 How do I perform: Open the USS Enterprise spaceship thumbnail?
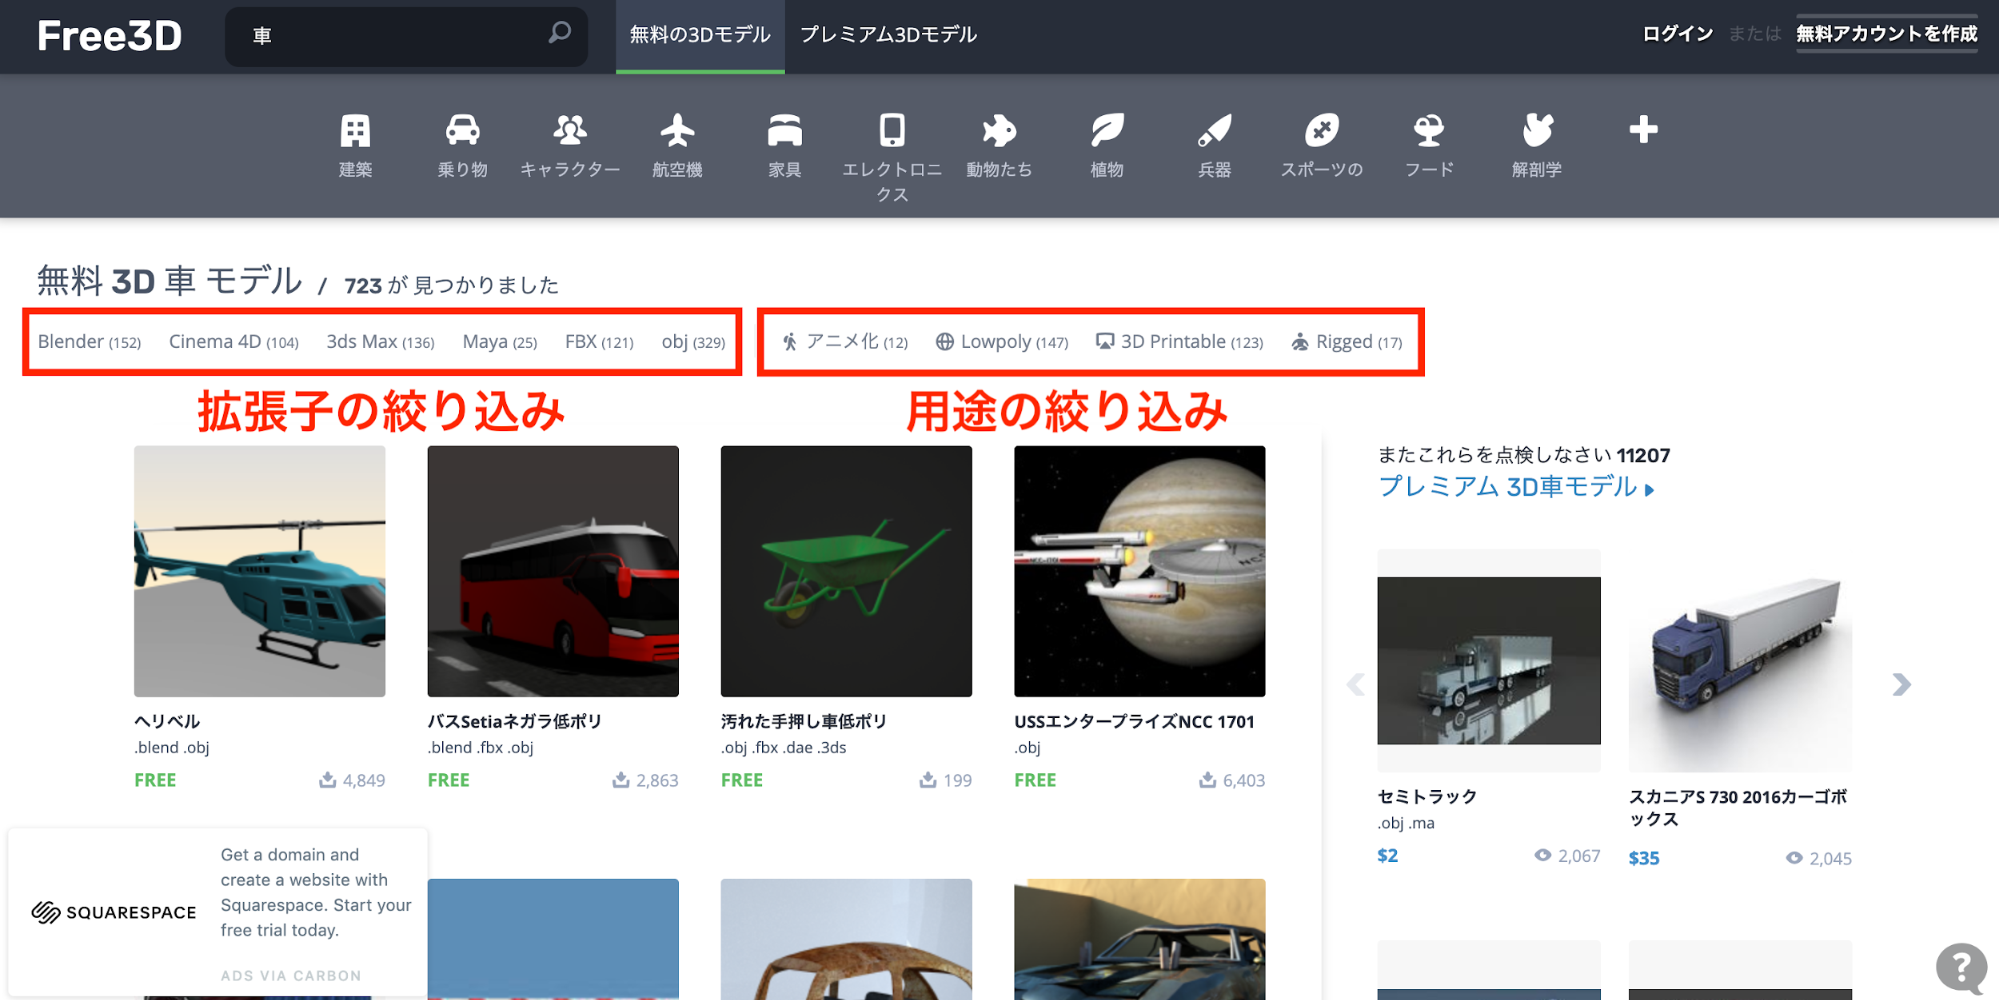click(1140, 571)
